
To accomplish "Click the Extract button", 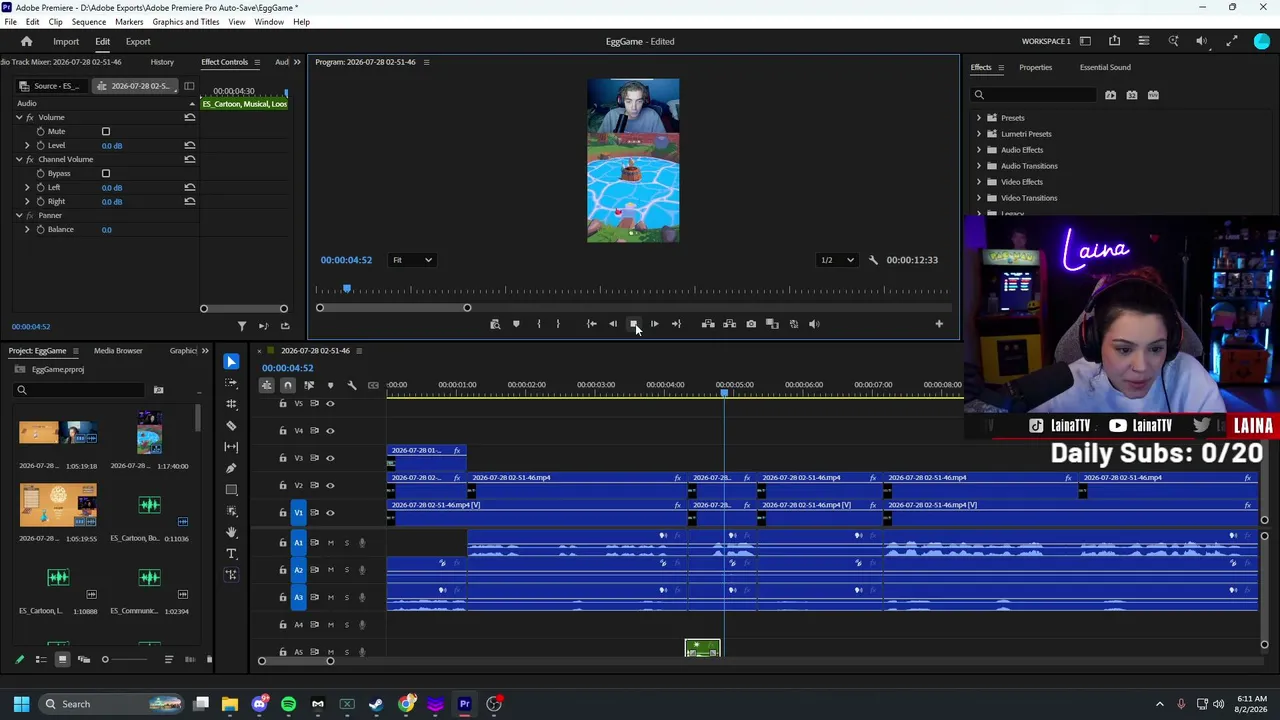I will 729,324.
